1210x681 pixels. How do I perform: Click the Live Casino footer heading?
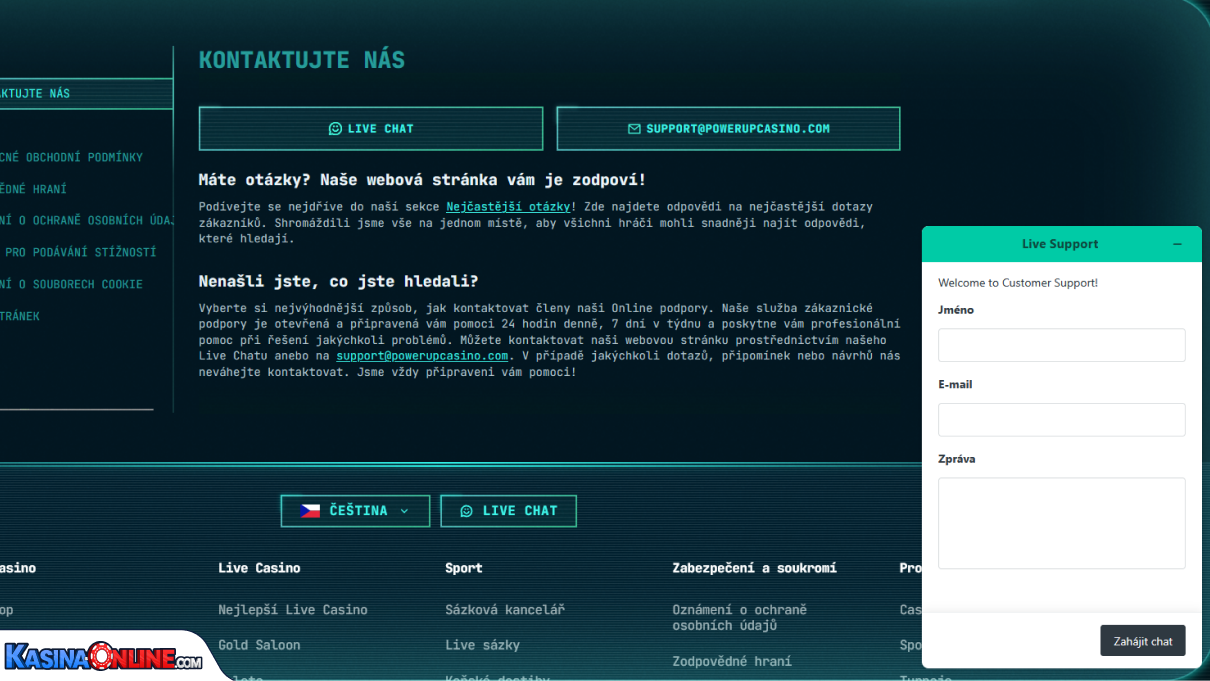(259, 568)
